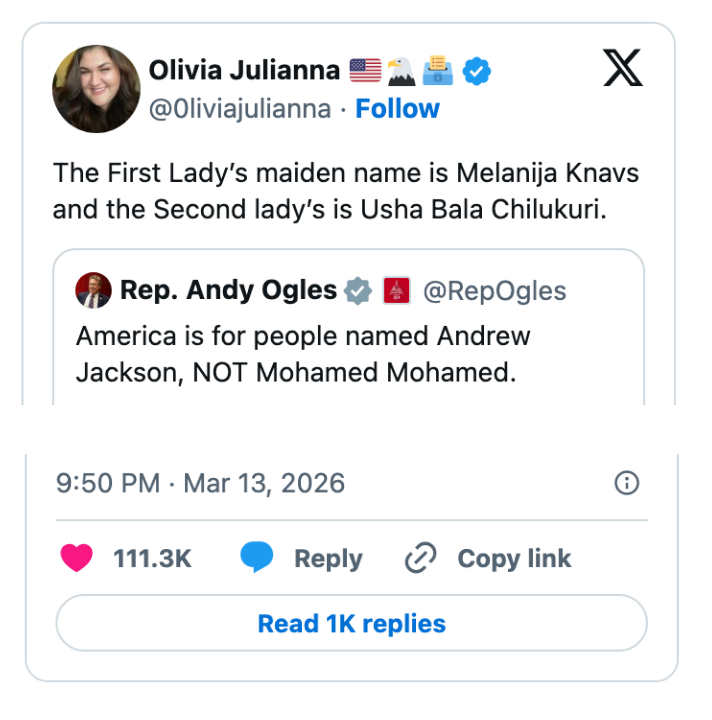Click the 9:50 PM · Mar 13, 2026 timestamp
Viewport: 712px width, 720px height.
(x=200, y=484)
